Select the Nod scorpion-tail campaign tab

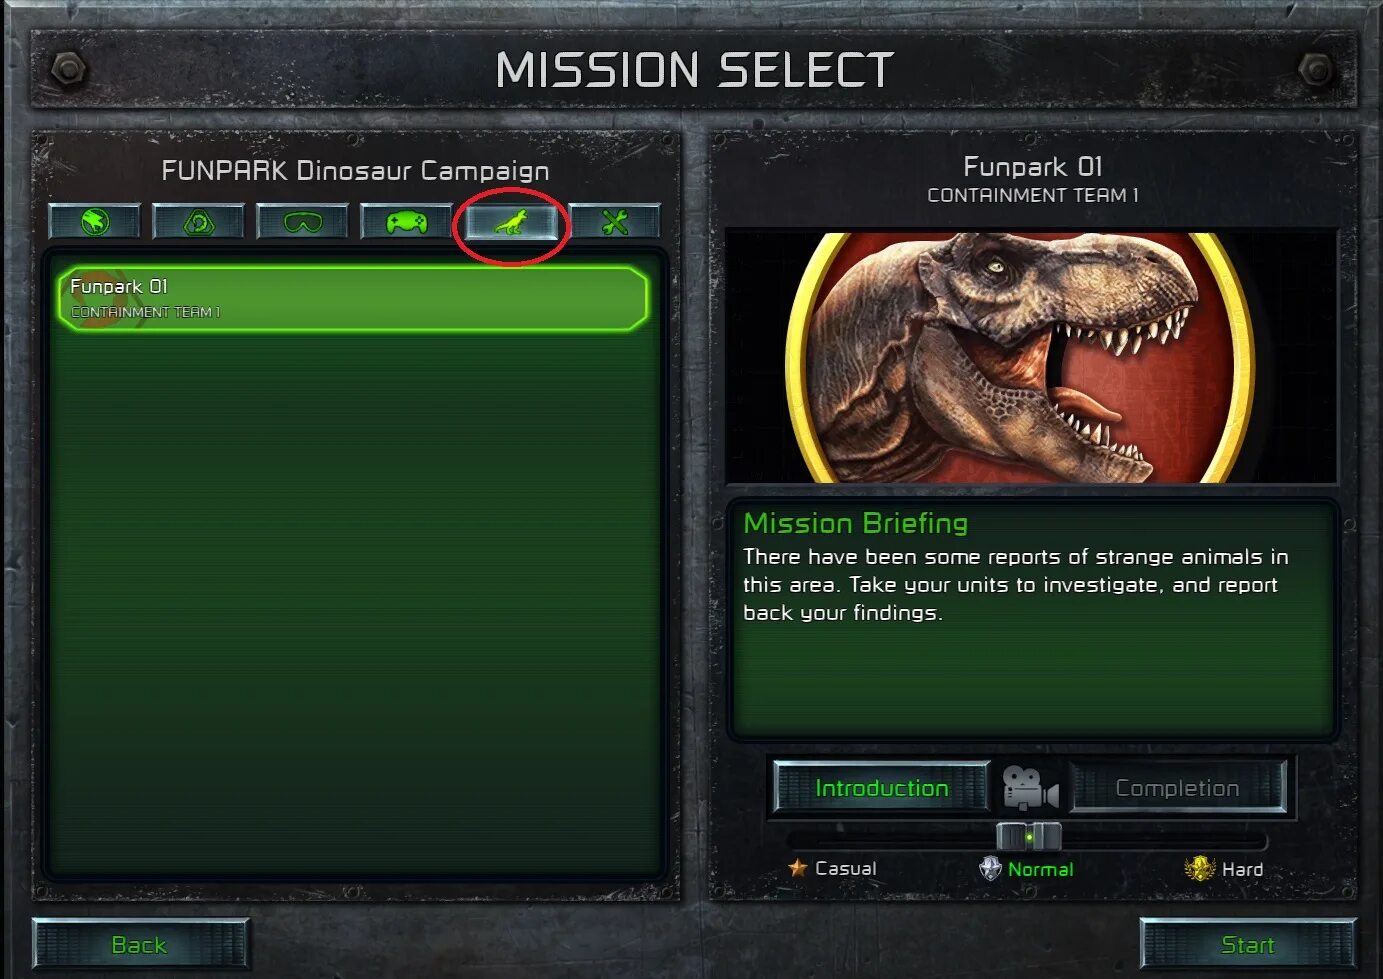(199, 221)
